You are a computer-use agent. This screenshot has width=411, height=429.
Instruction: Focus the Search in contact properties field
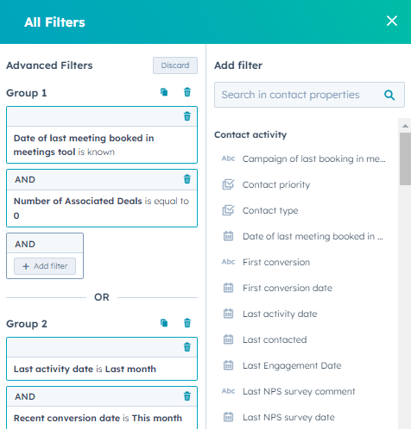click(x=309, y=95)
